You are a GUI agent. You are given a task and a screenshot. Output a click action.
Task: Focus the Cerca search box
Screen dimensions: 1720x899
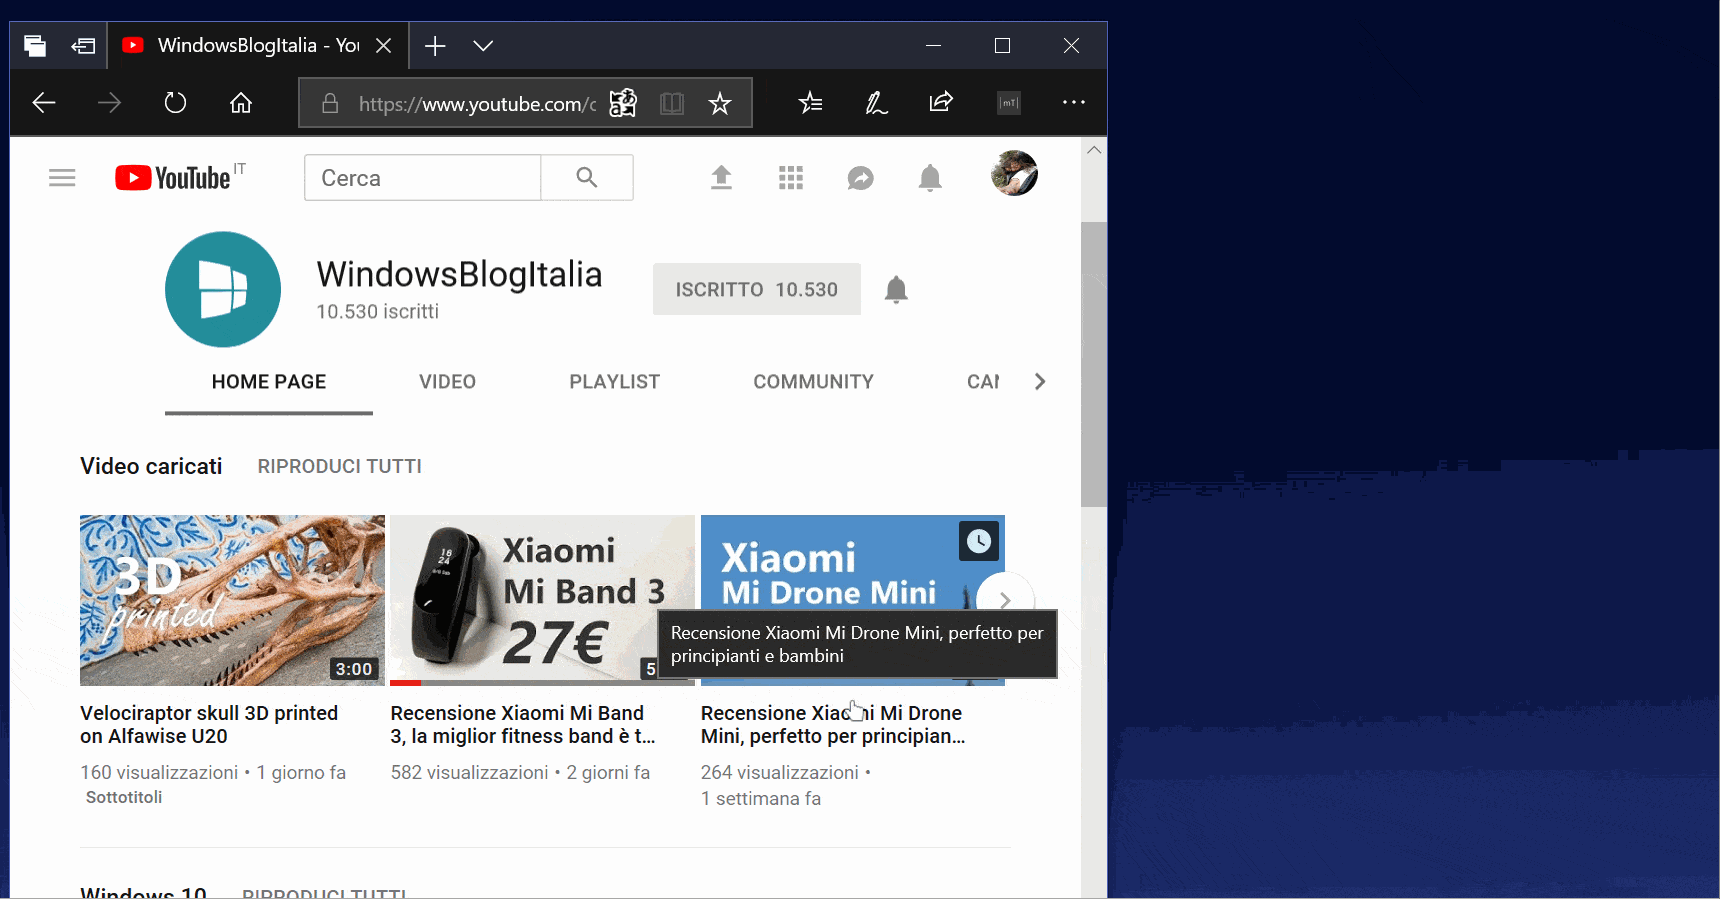coord(422,177)
